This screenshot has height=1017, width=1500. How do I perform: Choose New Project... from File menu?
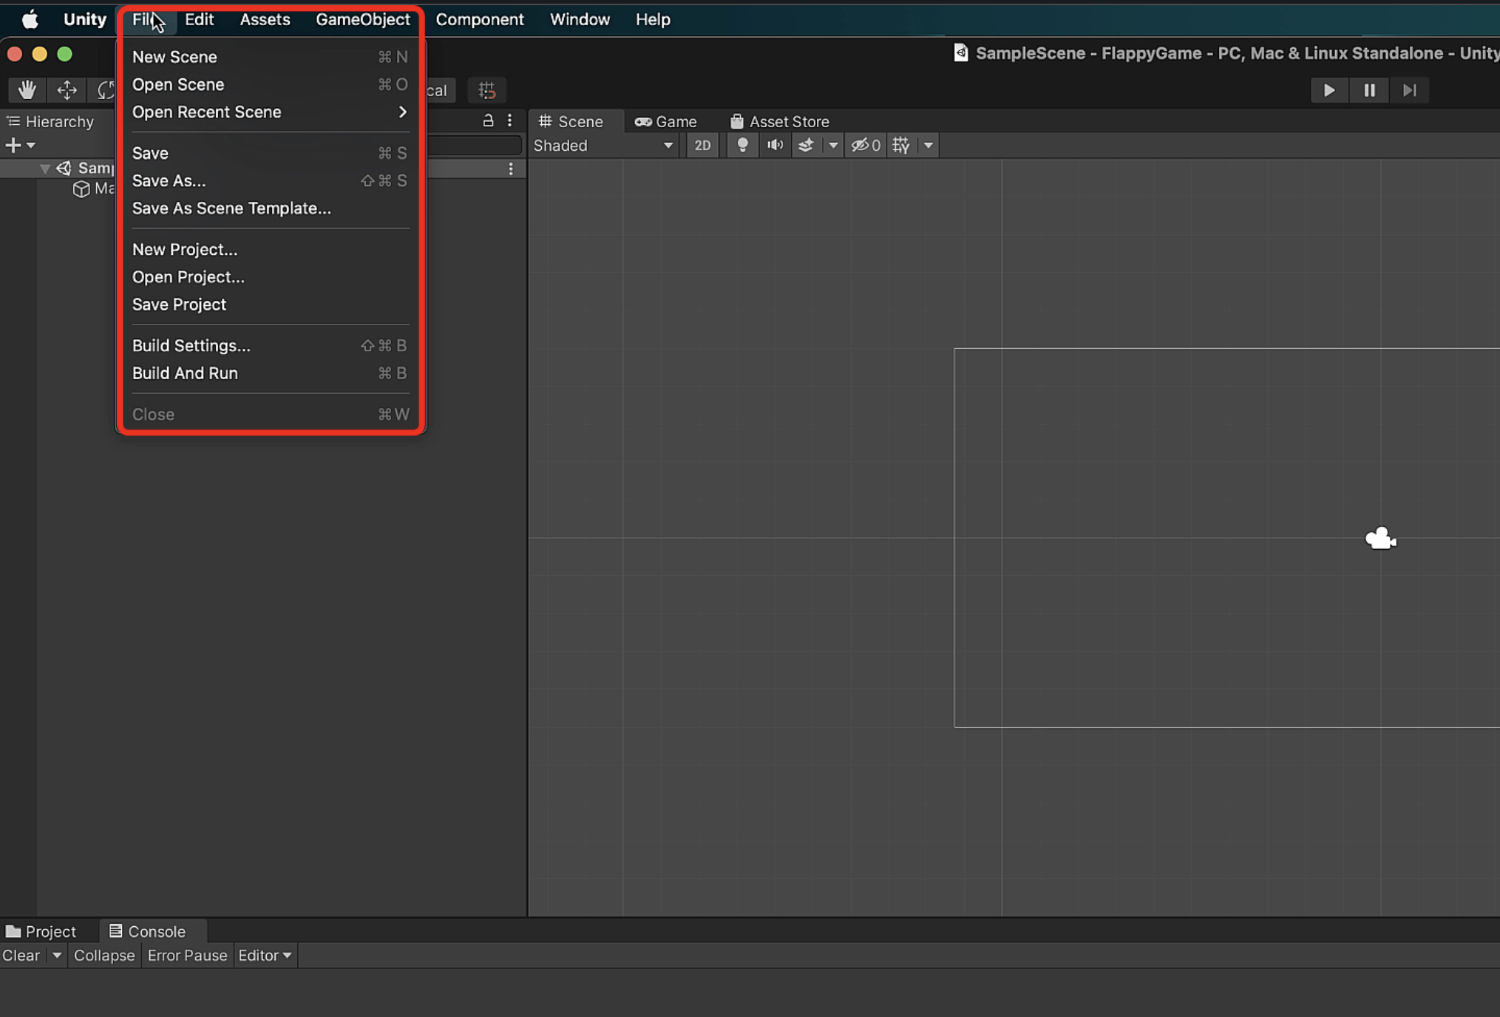pyautogui.click(x=270, y=249)
